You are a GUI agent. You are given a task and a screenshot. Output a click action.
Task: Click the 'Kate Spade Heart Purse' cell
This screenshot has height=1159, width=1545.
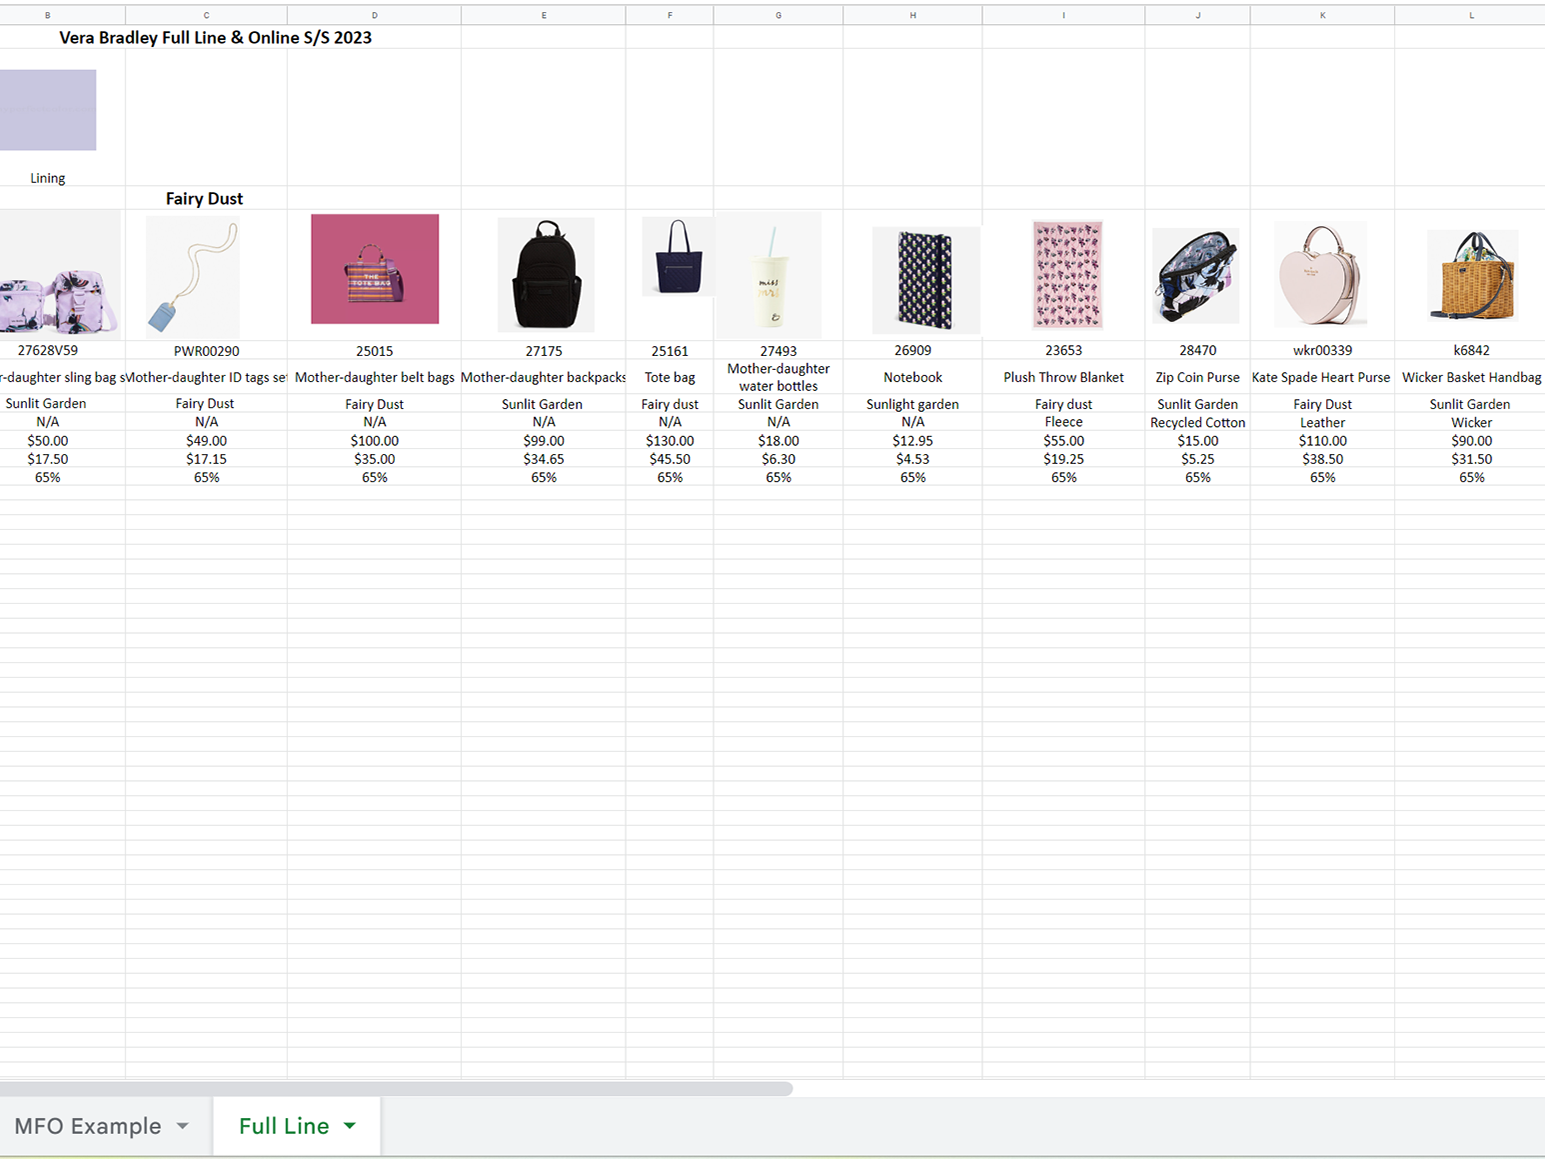click(x=1322, y=377)
